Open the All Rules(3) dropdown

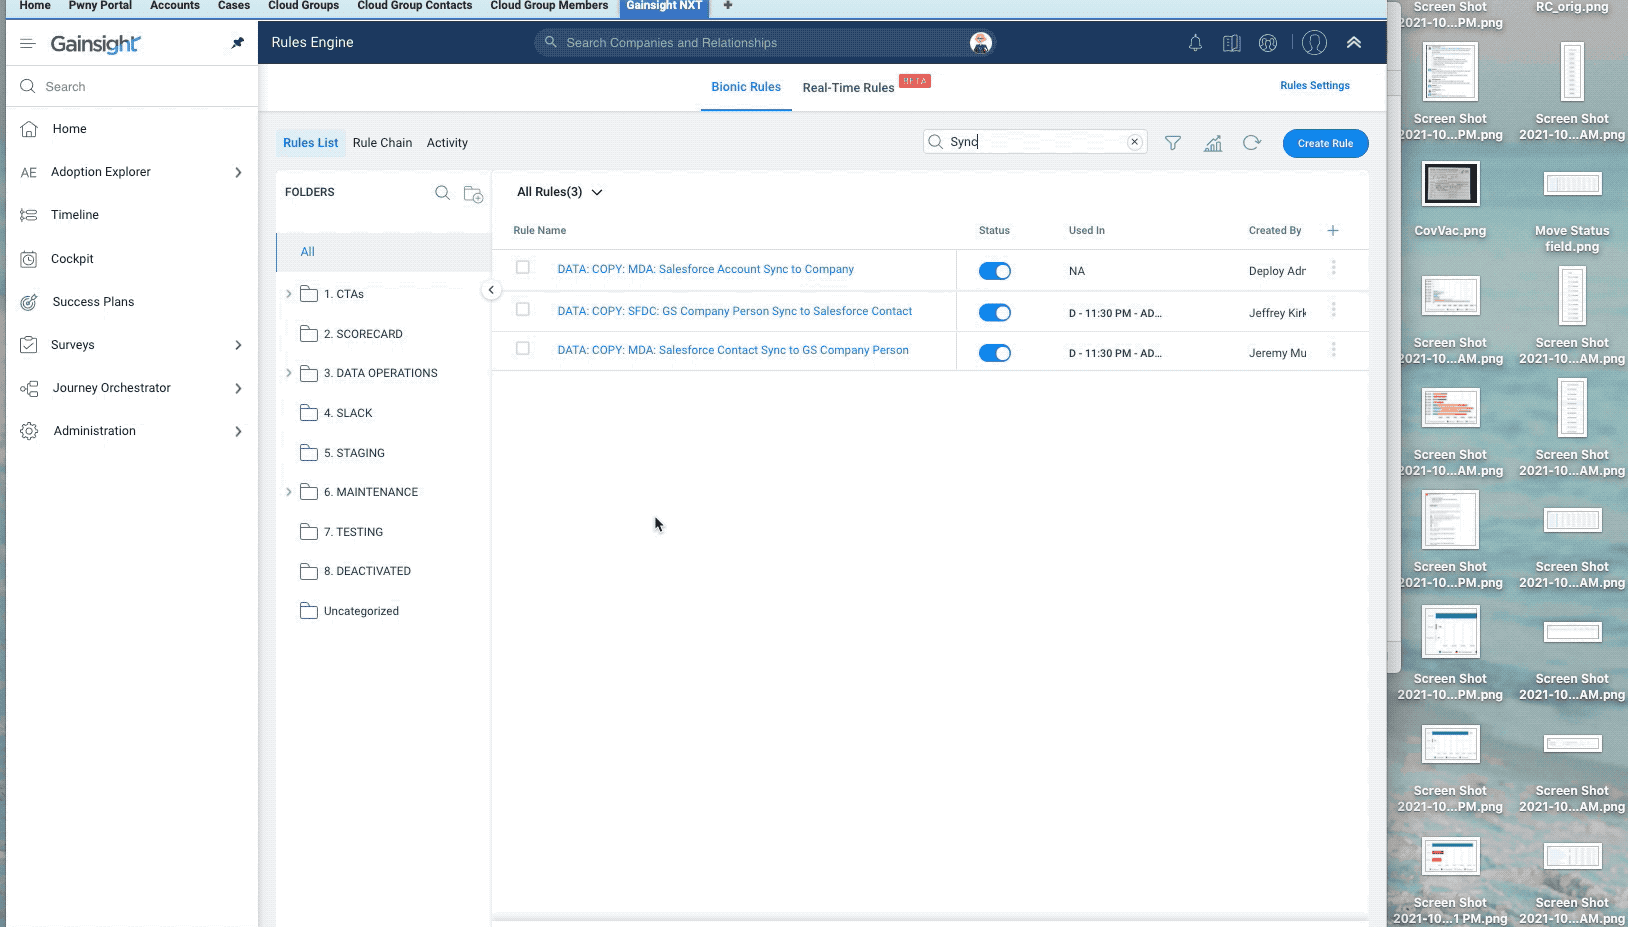(560, 192)
